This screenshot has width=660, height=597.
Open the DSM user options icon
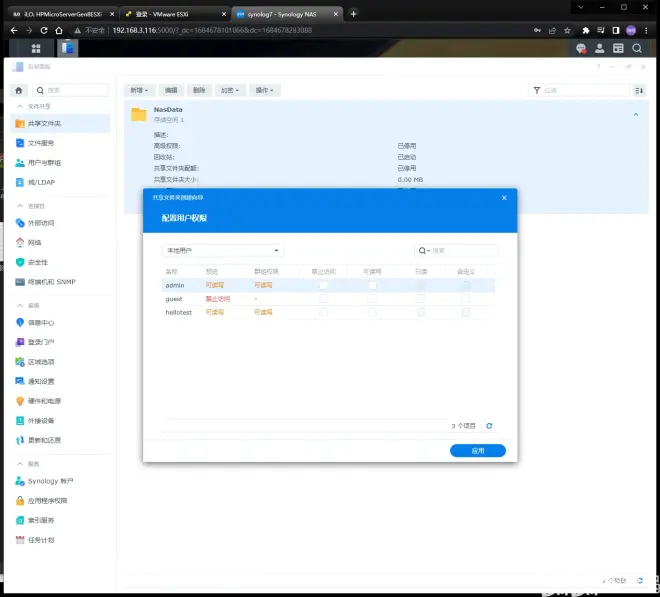click(x=599, y=48)
